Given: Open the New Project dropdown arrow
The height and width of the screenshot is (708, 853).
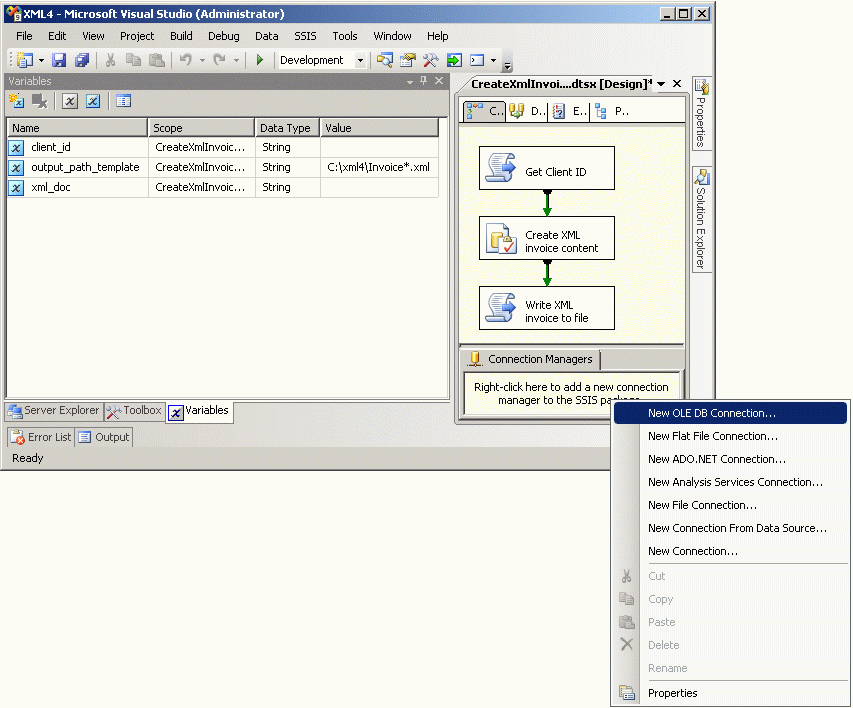Looking at the screenshot, I should click(x=41, y=61).
